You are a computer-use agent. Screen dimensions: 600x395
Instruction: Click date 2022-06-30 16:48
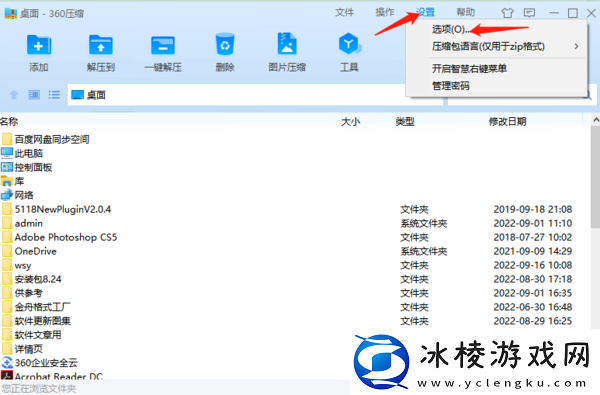[x=533, y=307]
